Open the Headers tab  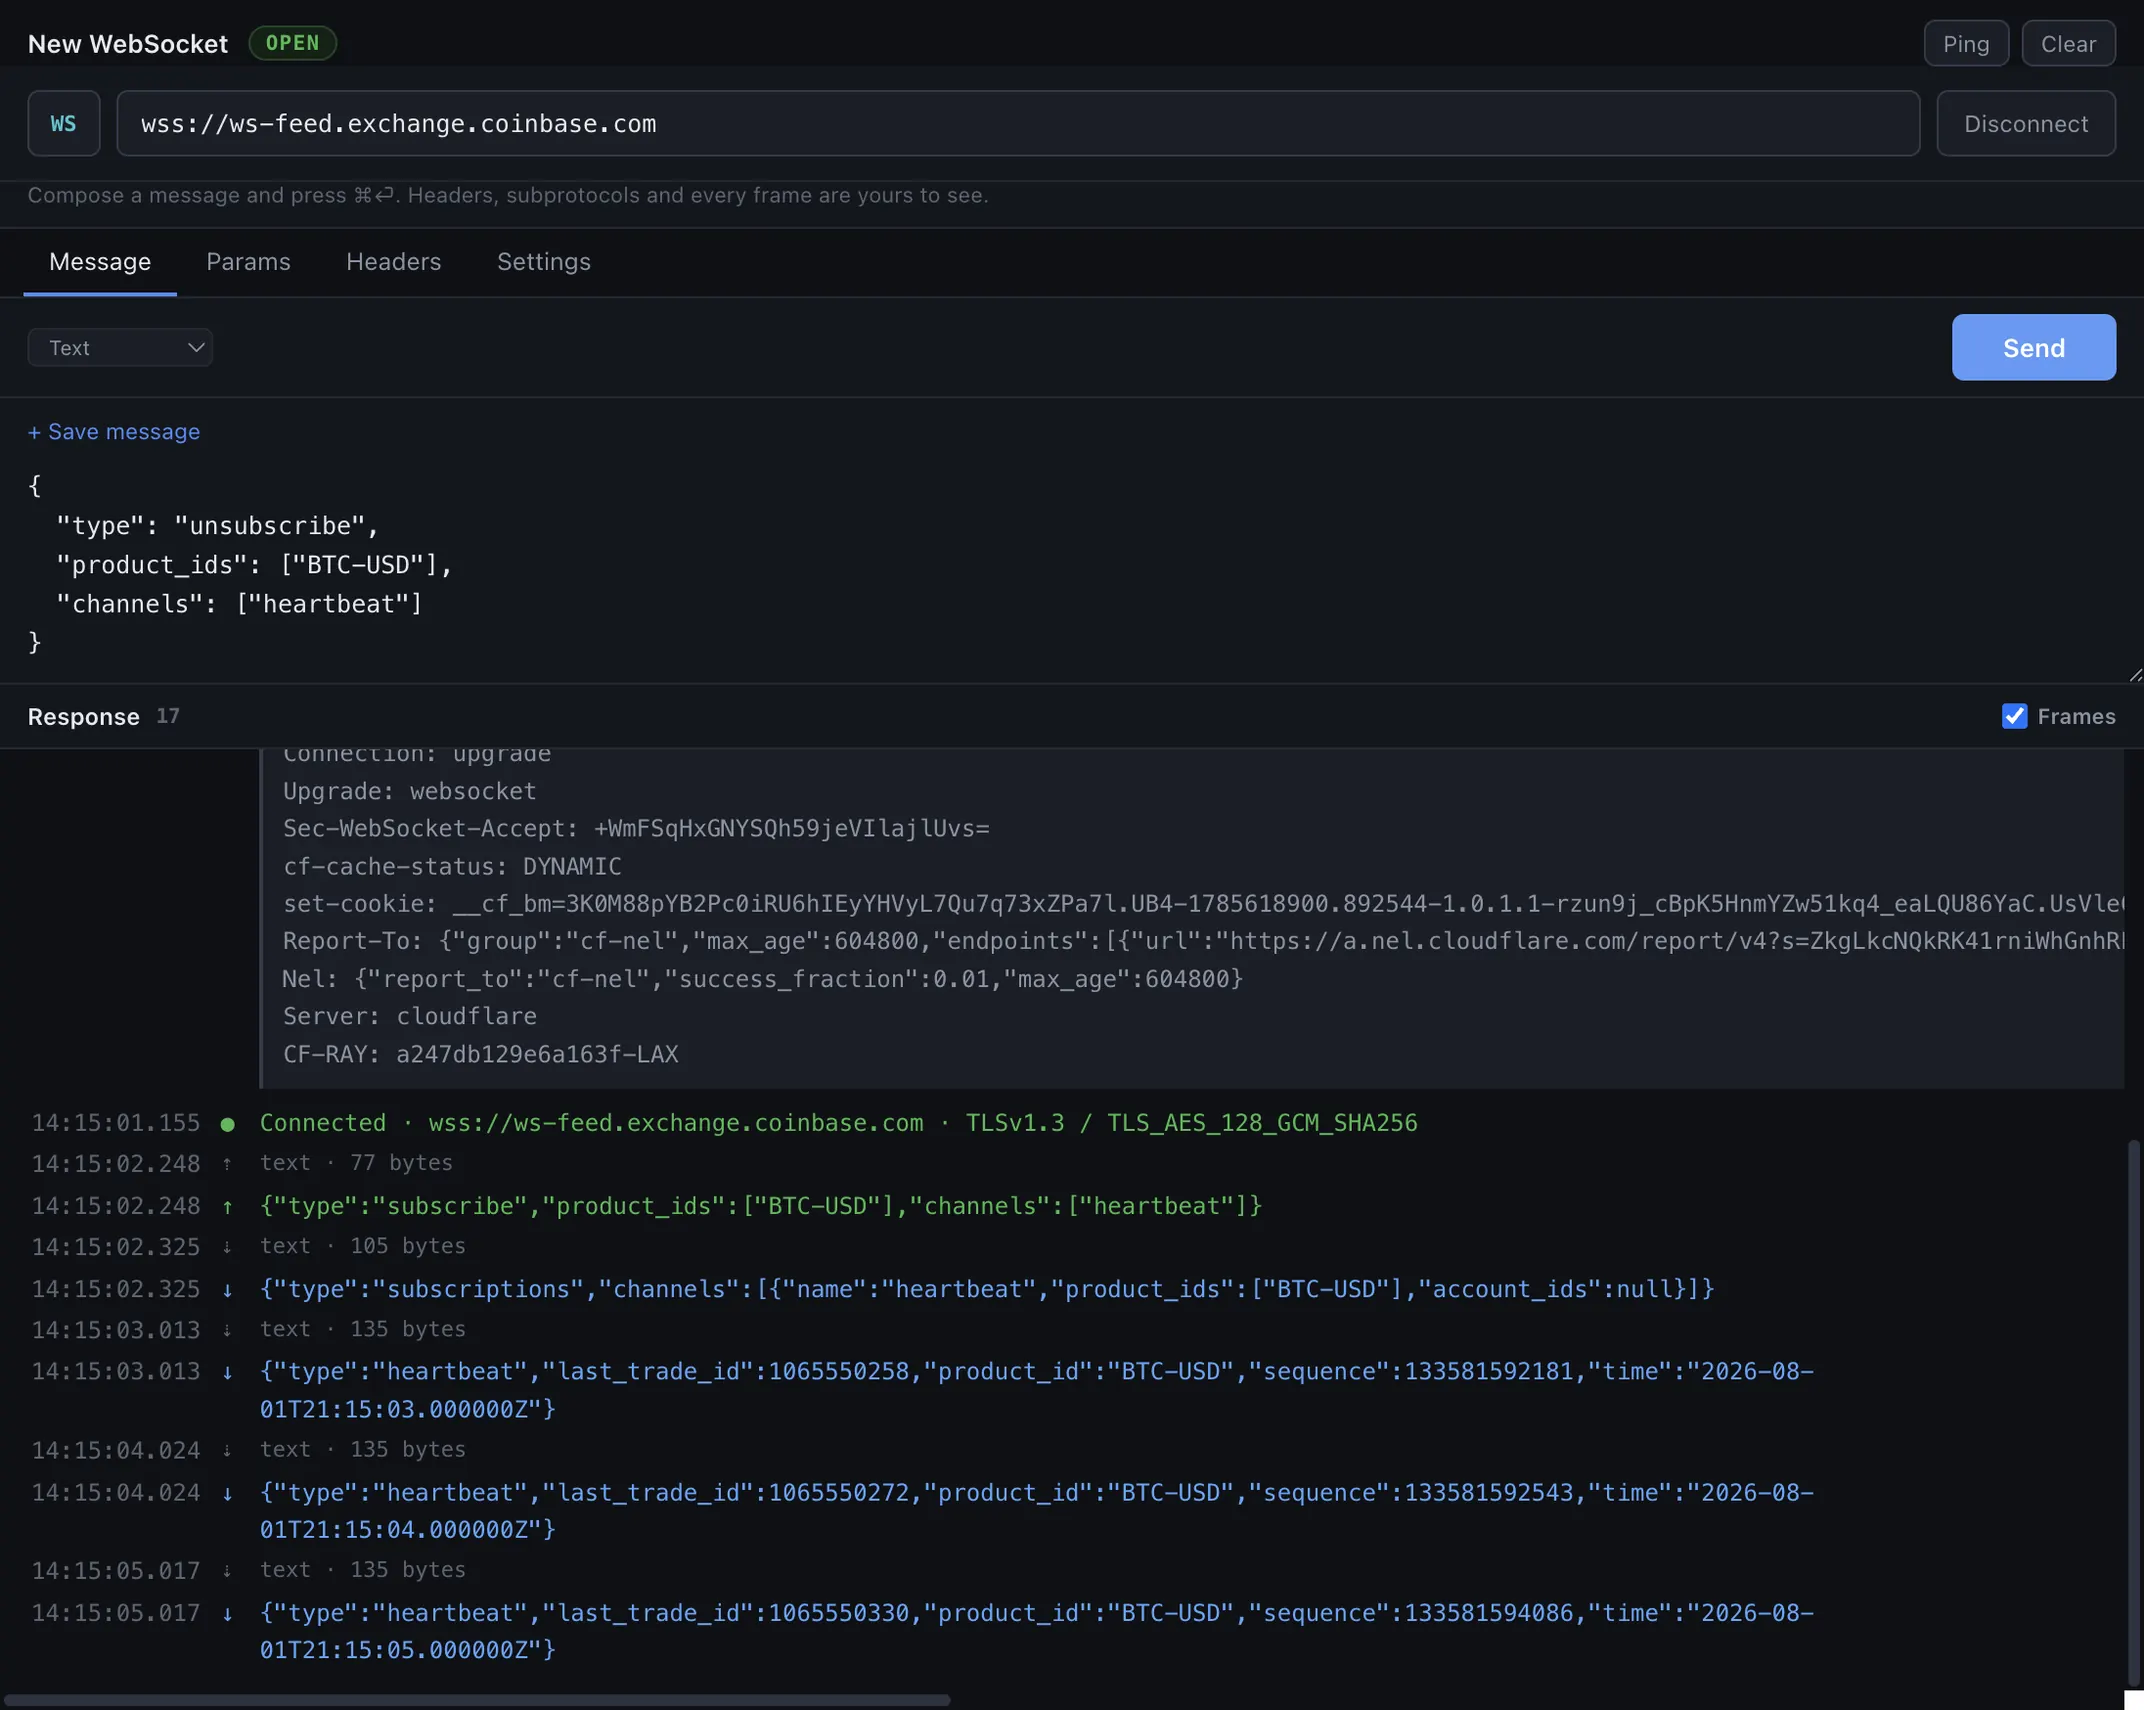(393, 261)
